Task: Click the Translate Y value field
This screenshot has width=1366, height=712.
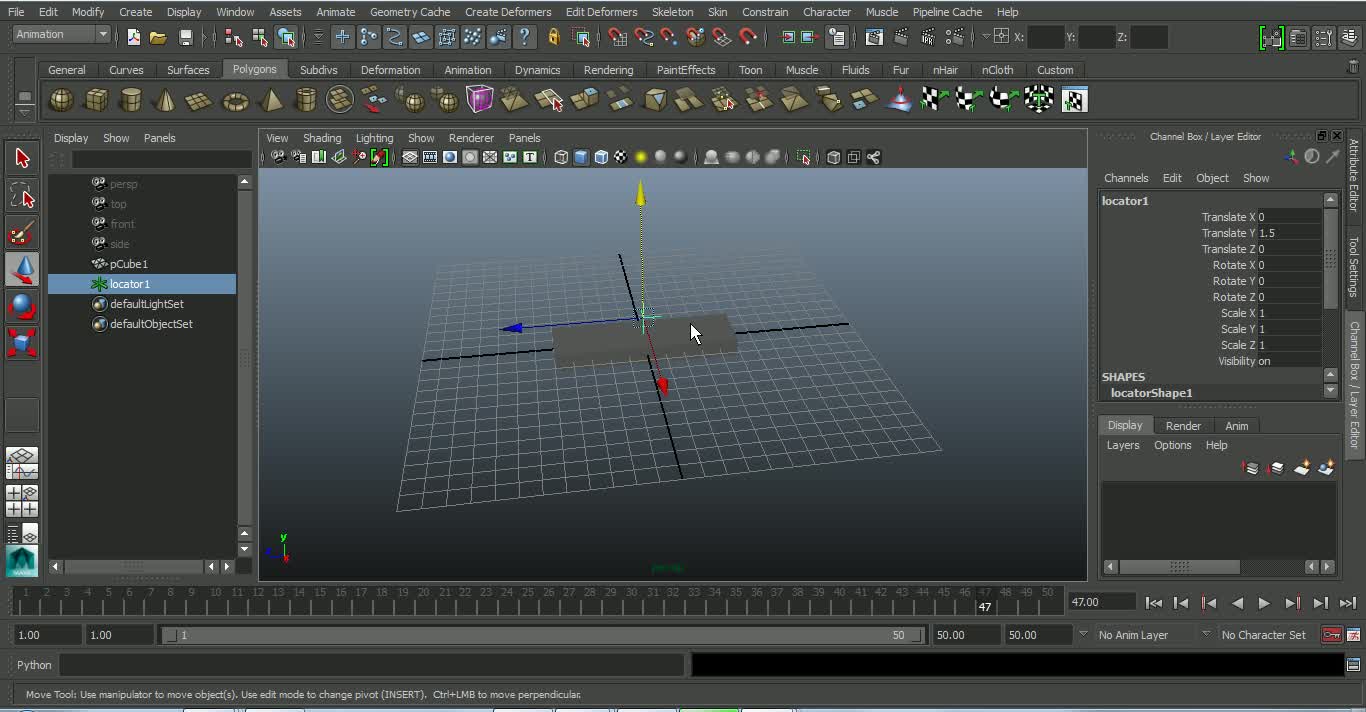Action: tap(1290, 233)
